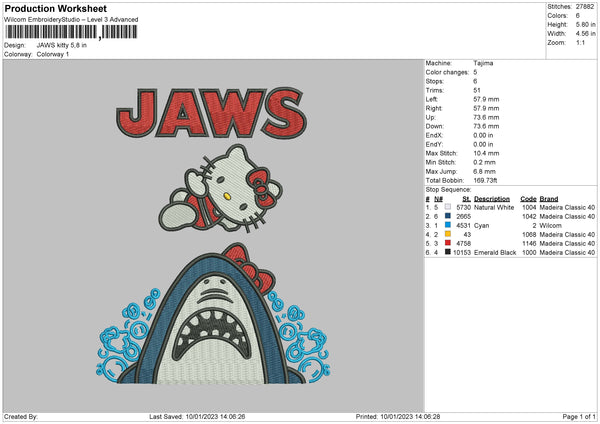Select the Max Jump value "6.8 mm"

point(484,171)
